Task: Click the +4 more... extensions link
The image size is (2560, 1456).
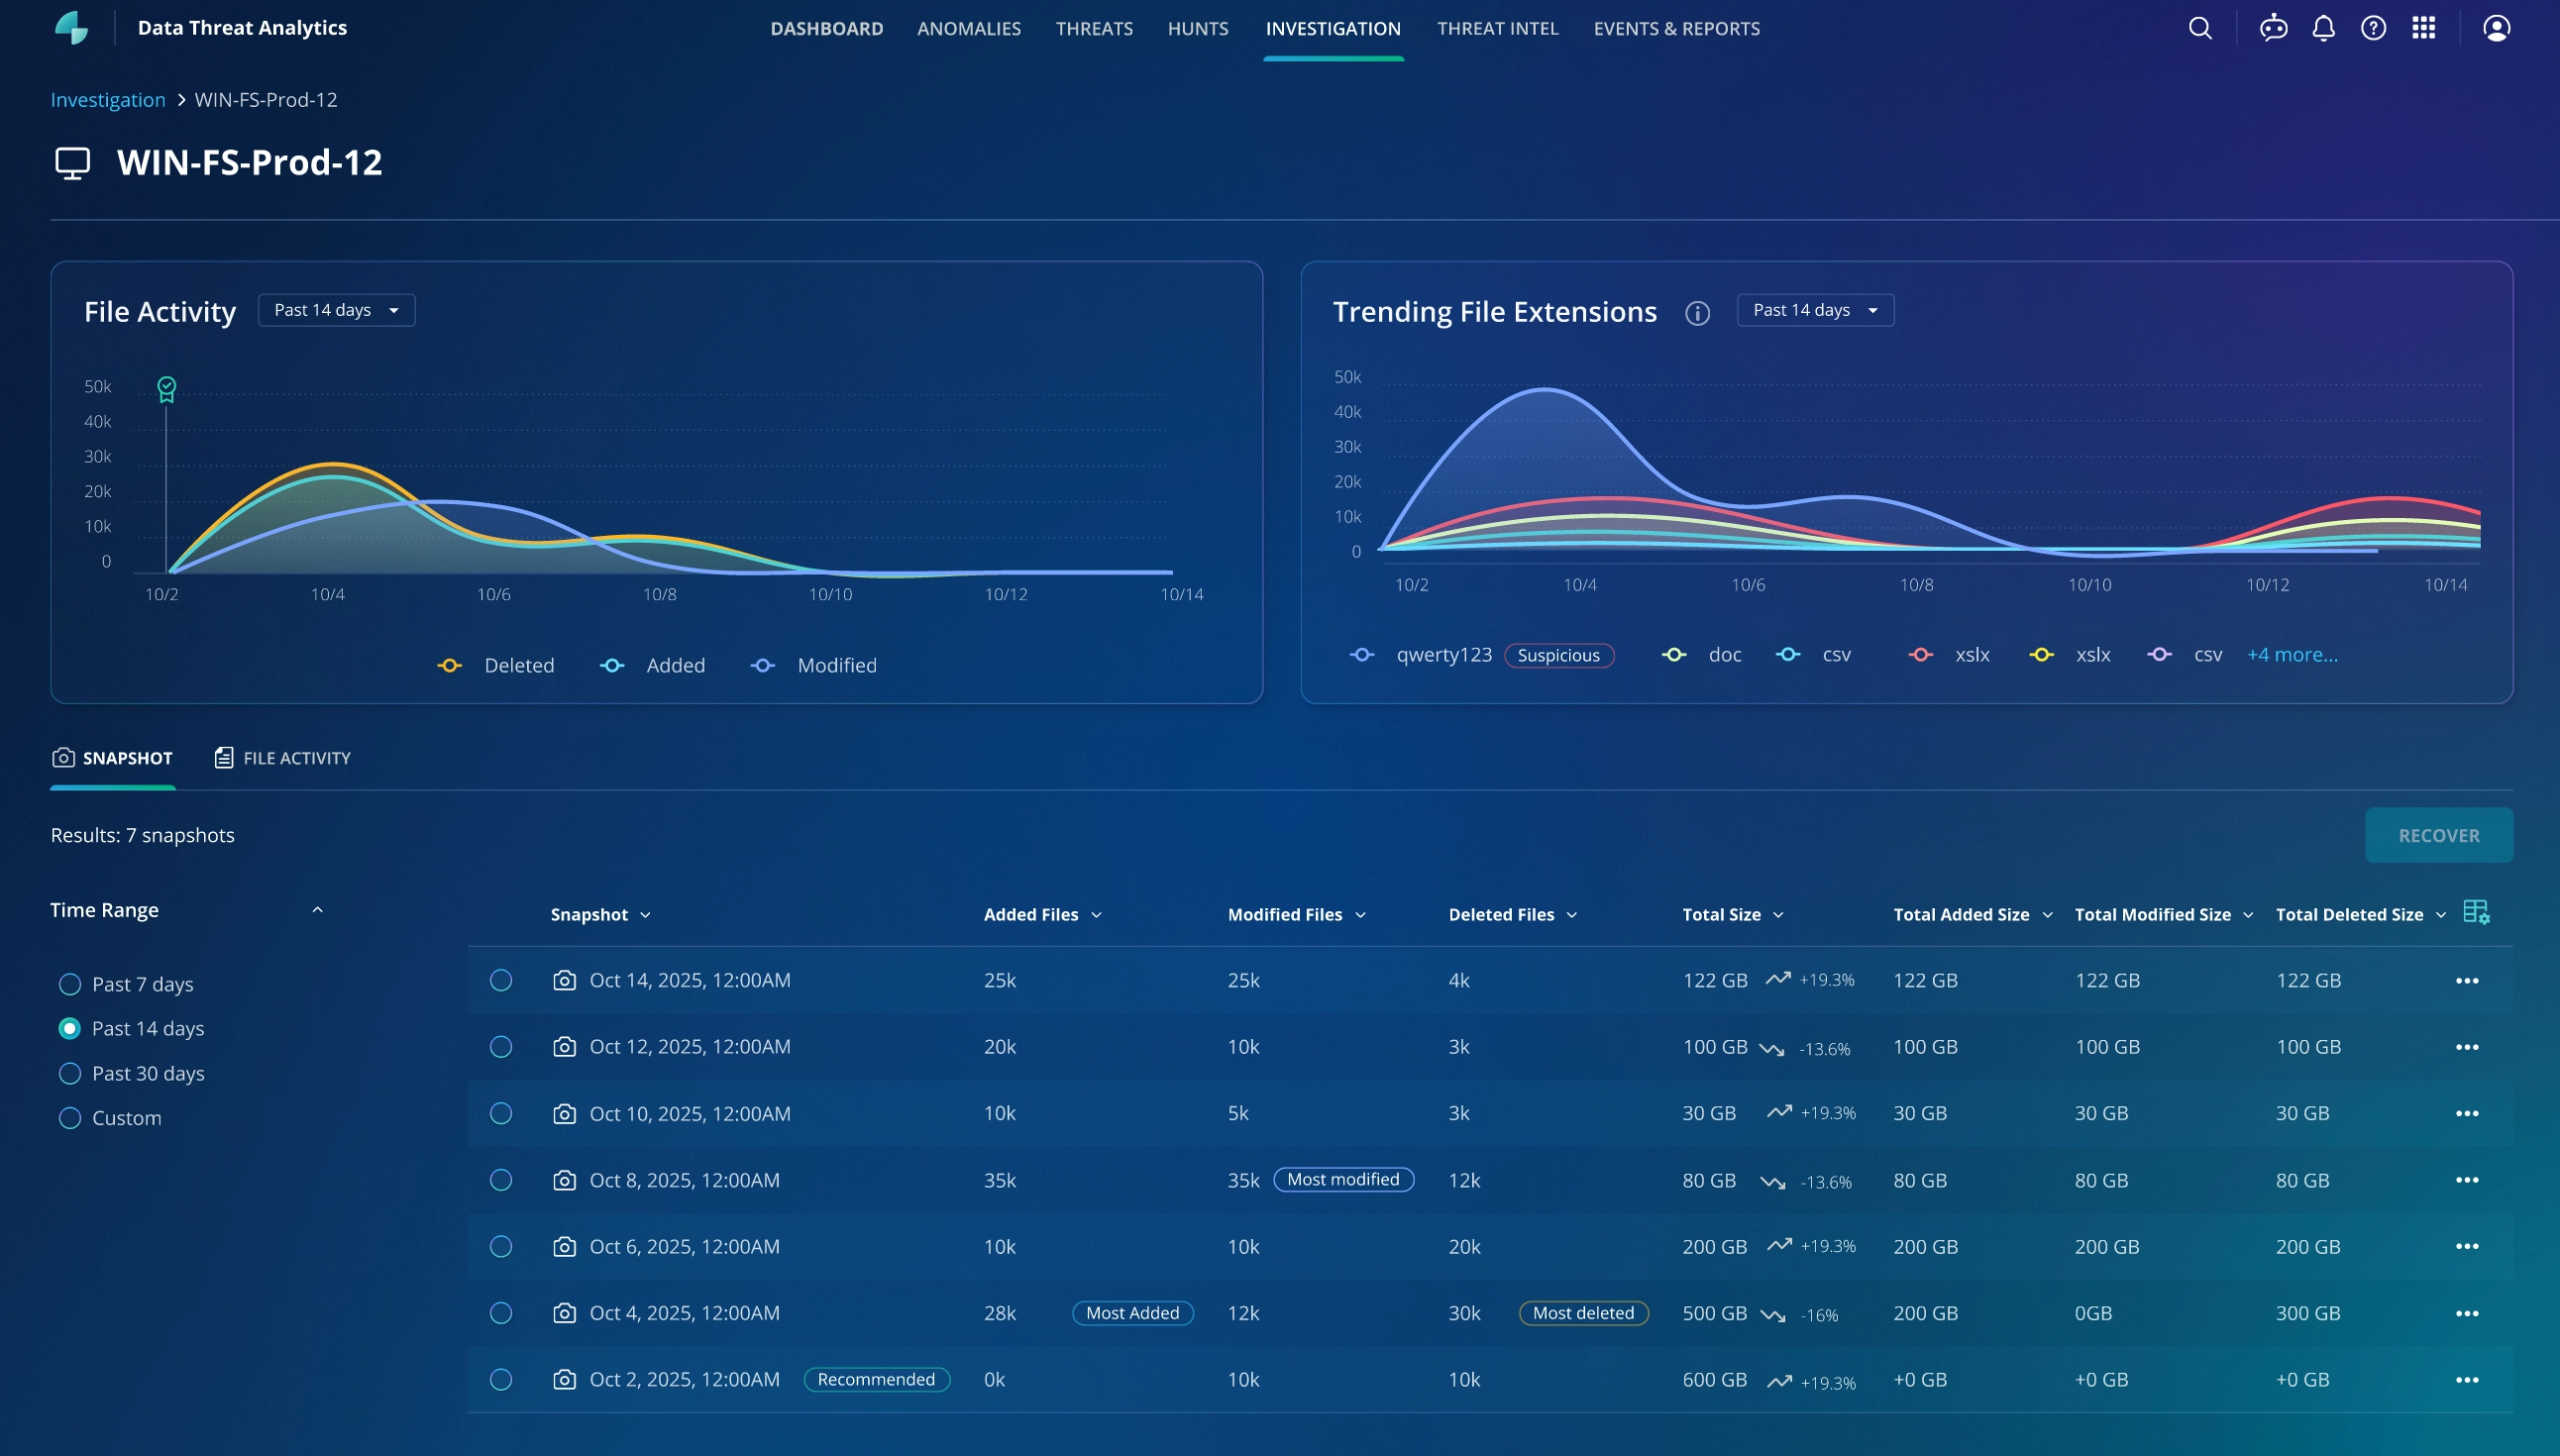Action: click(x=2291, y=655)
